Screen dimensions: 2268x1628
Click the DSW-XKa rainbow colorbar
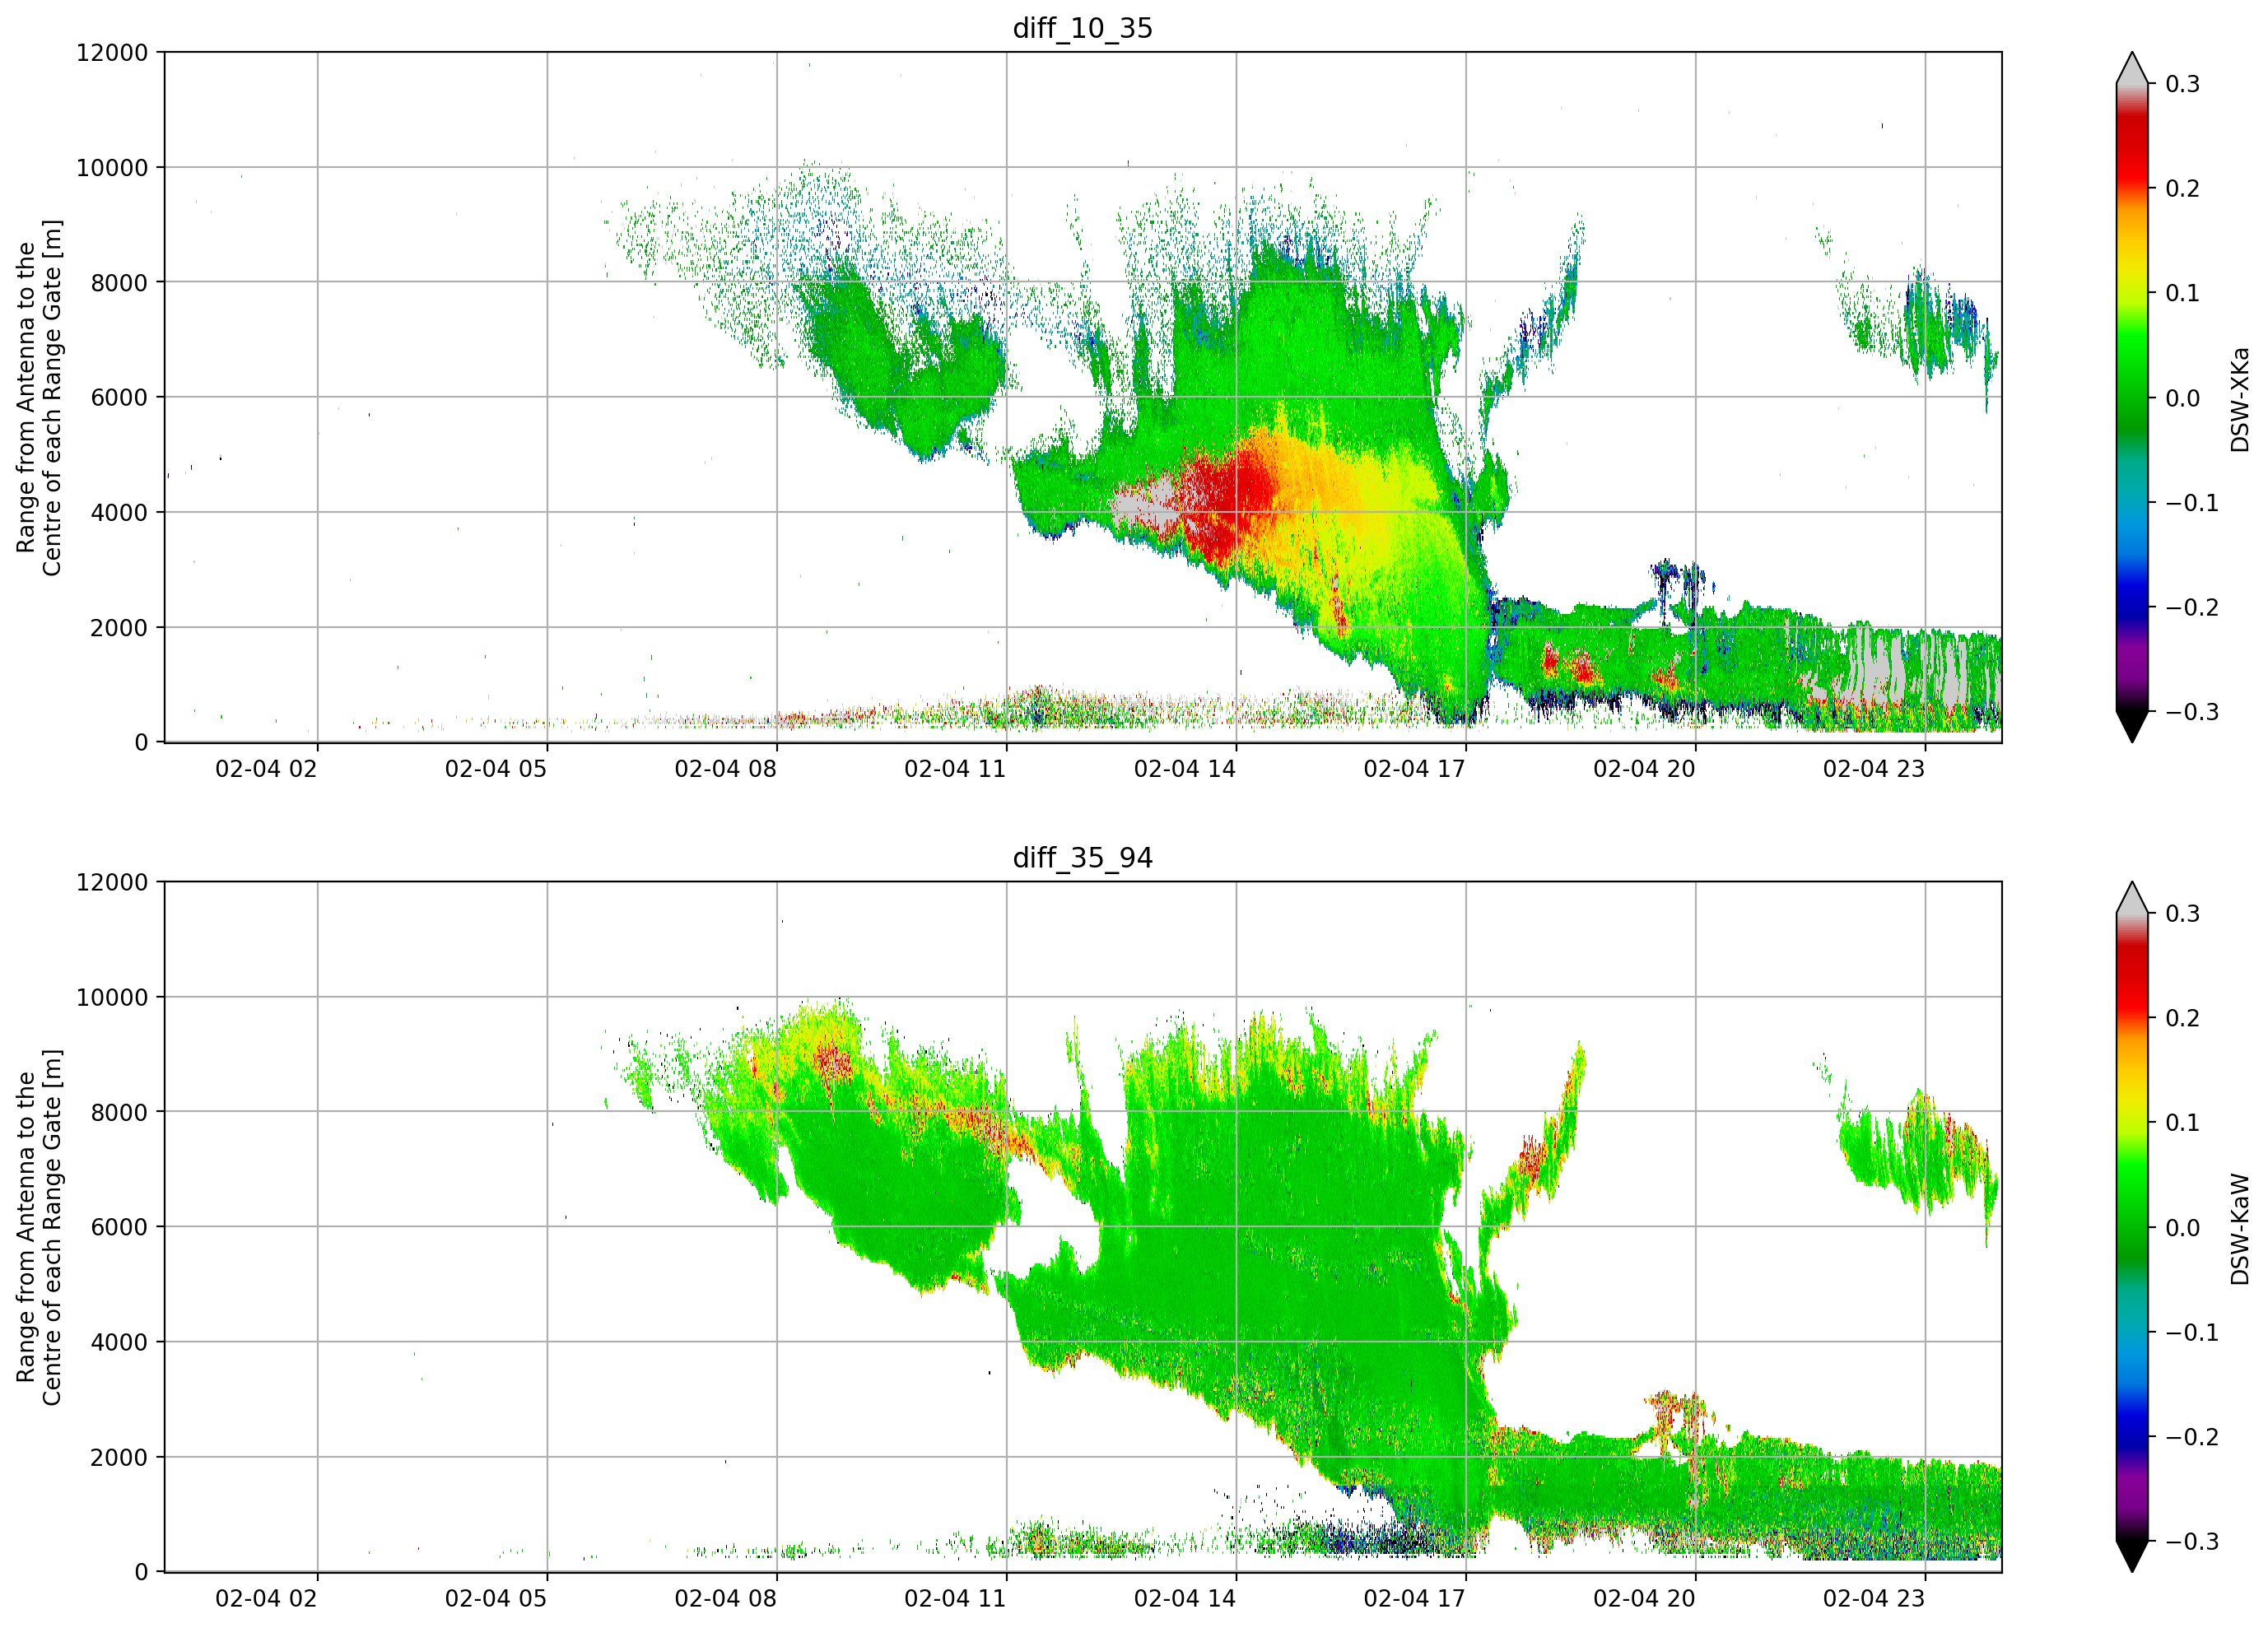tap(2132, 397)
